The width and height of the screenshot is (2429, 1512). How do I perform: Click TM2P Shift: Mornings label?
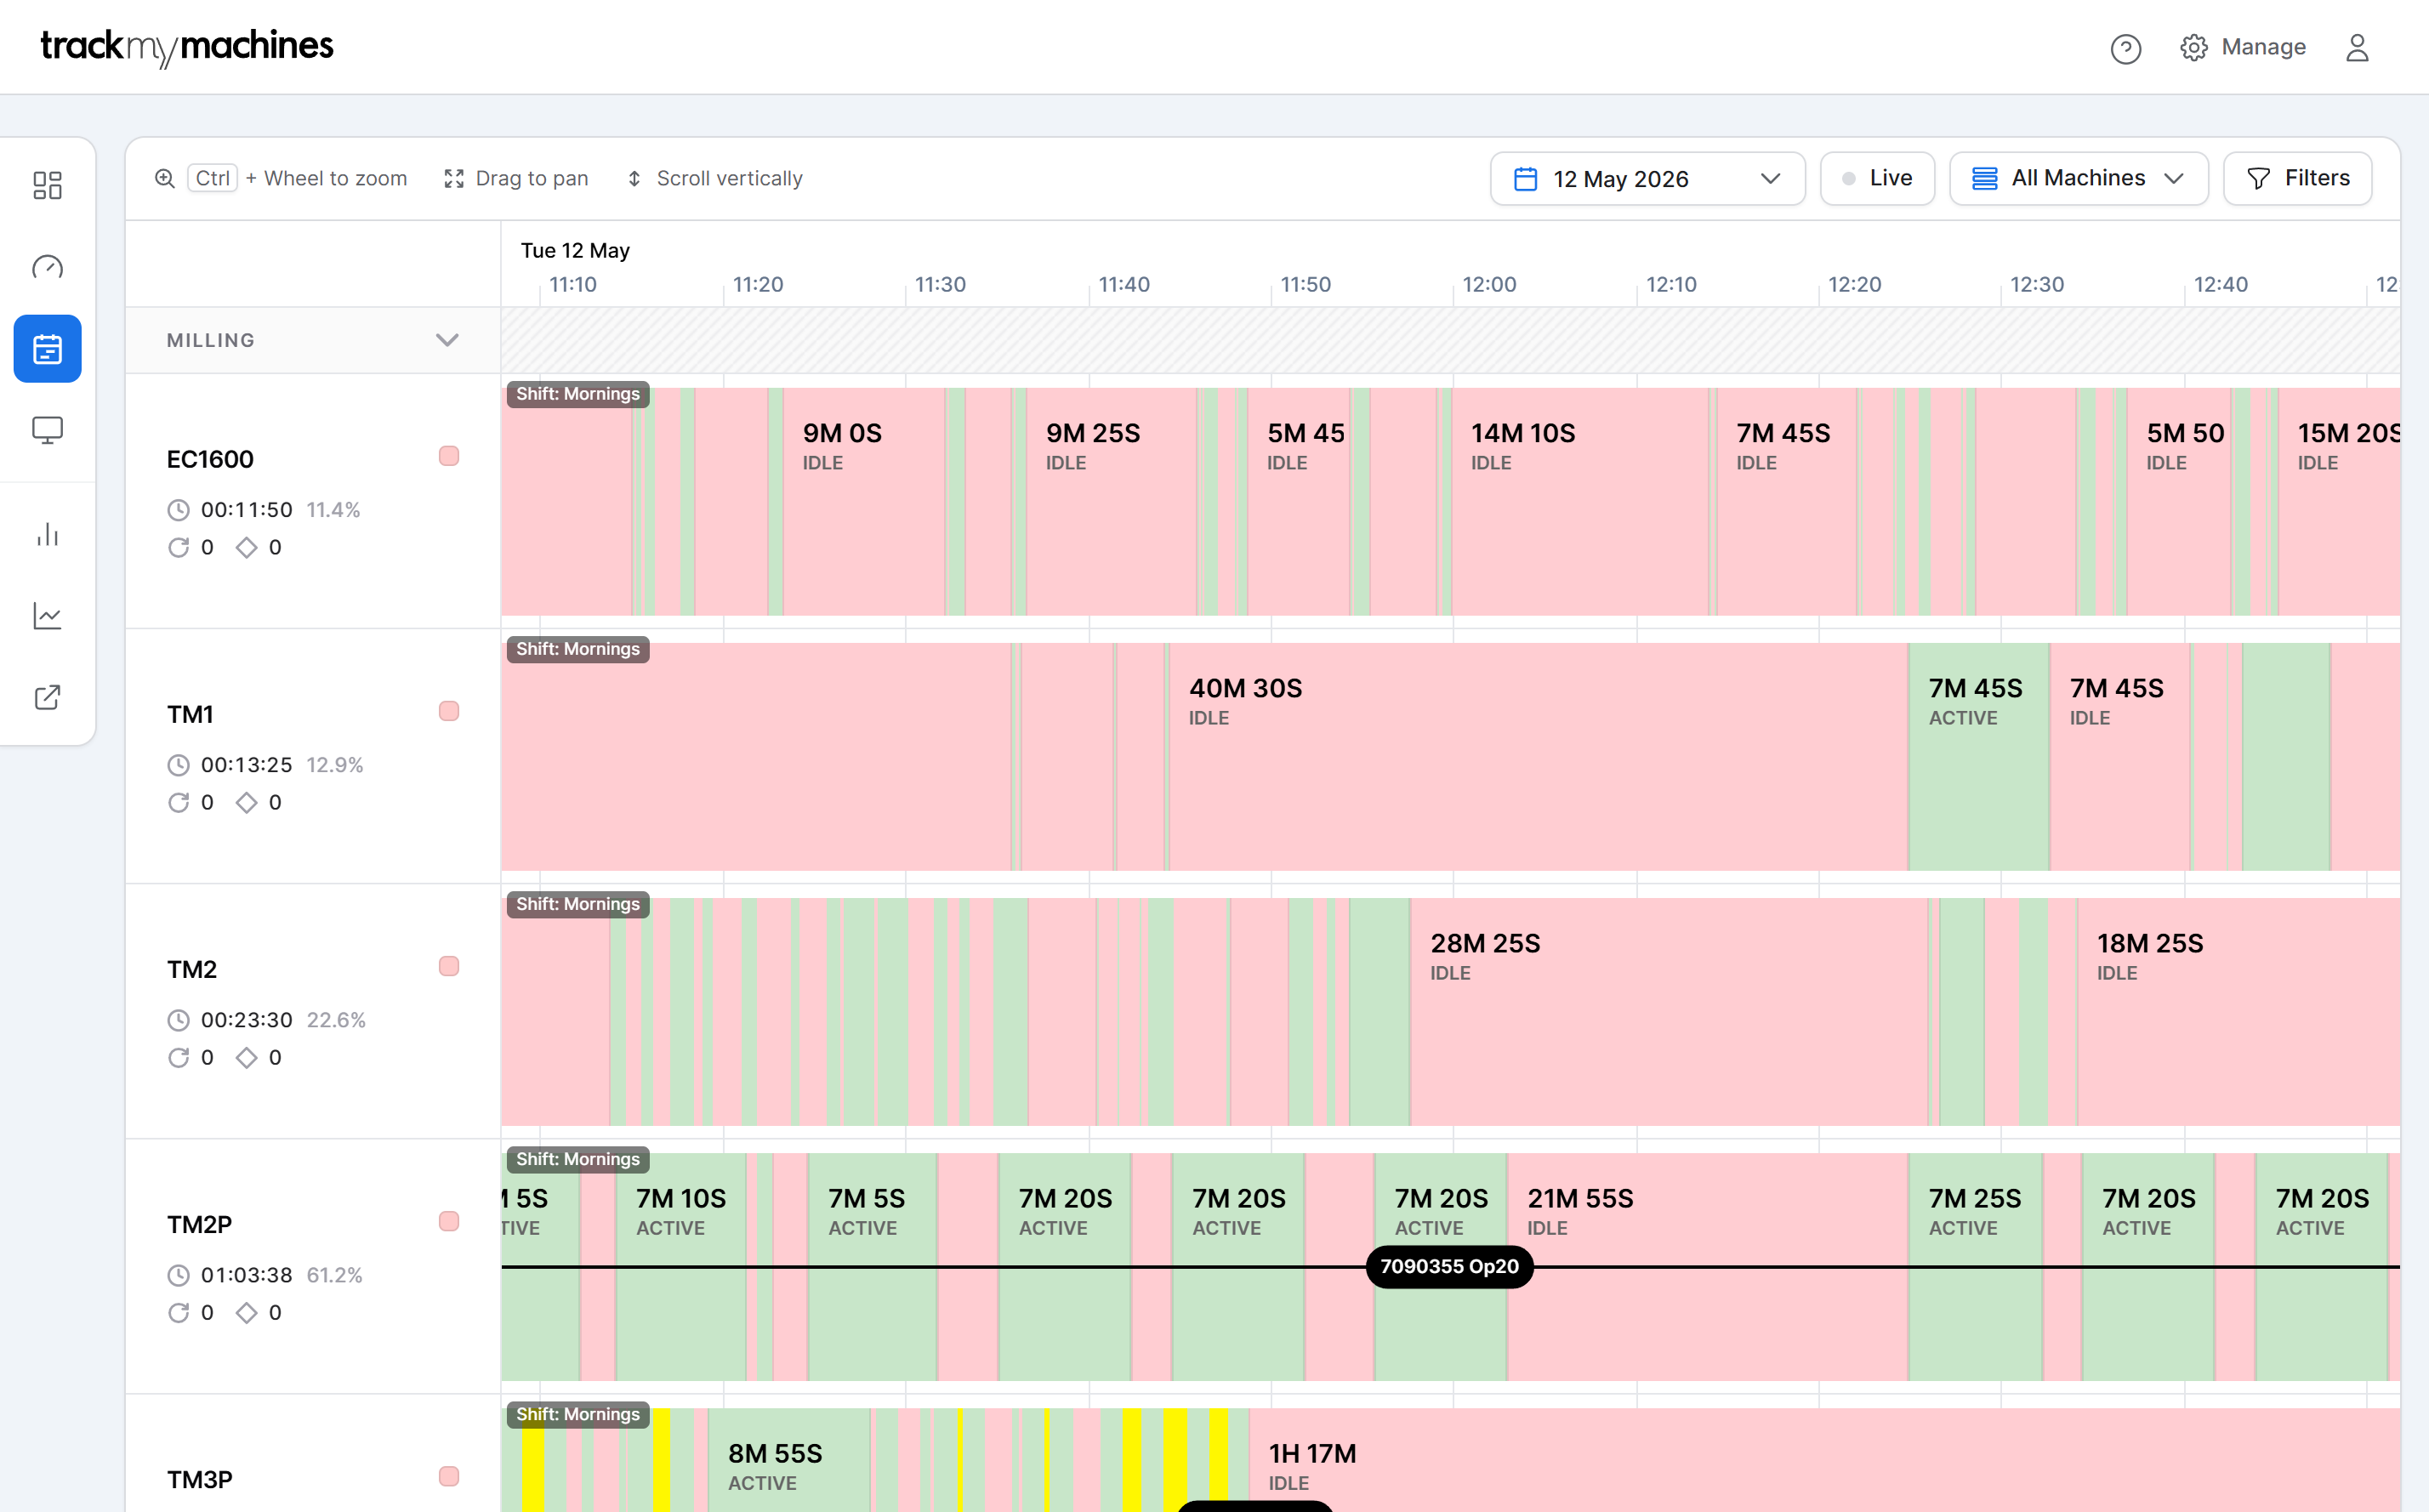tap(578, 1159)
